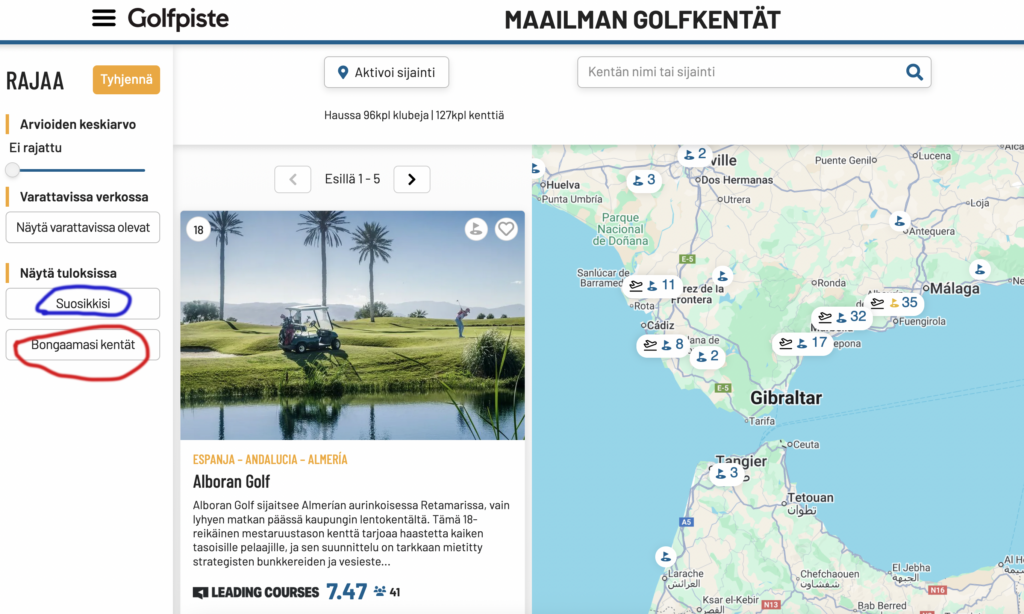Screen dimensions: 1024x614
Task: Click the magnifier search icon
Action: pyautogui.click(x=913, y=72)
